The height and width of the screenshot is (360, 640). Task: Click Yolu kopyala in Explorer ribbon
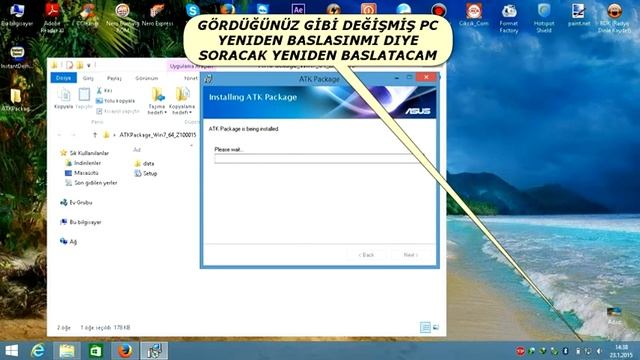tap(116, 101)
